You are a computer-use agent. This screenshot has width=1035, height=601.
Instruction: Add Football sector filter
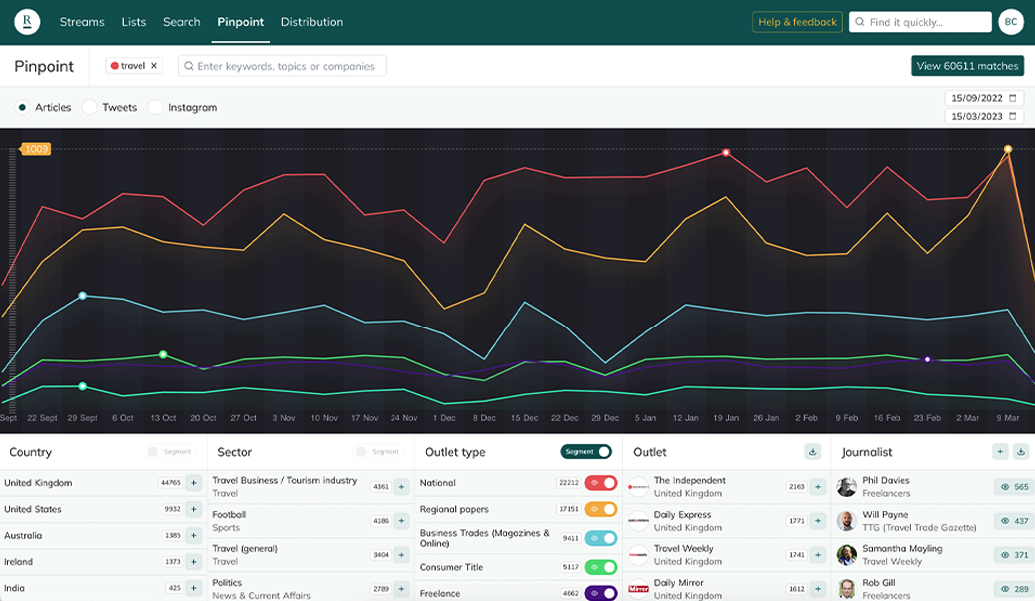click(401, 521)
